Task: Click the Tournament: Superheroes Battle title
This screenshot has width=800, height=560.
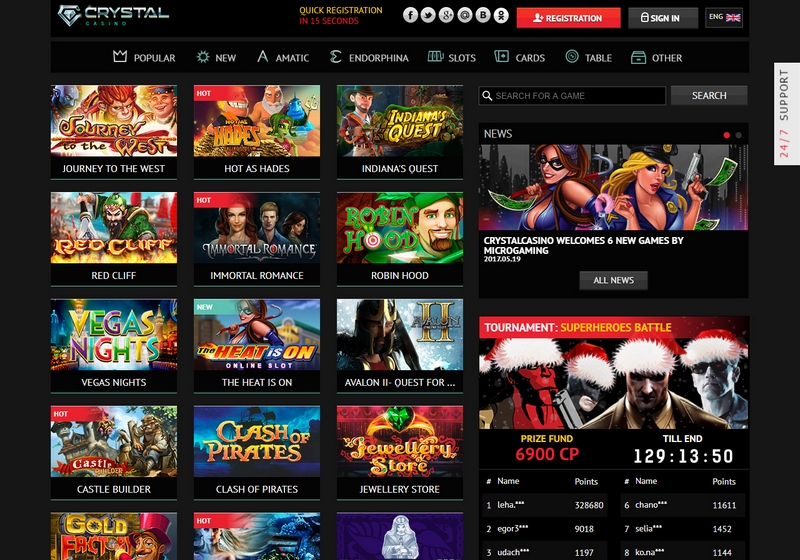Action: click(578, 327)
